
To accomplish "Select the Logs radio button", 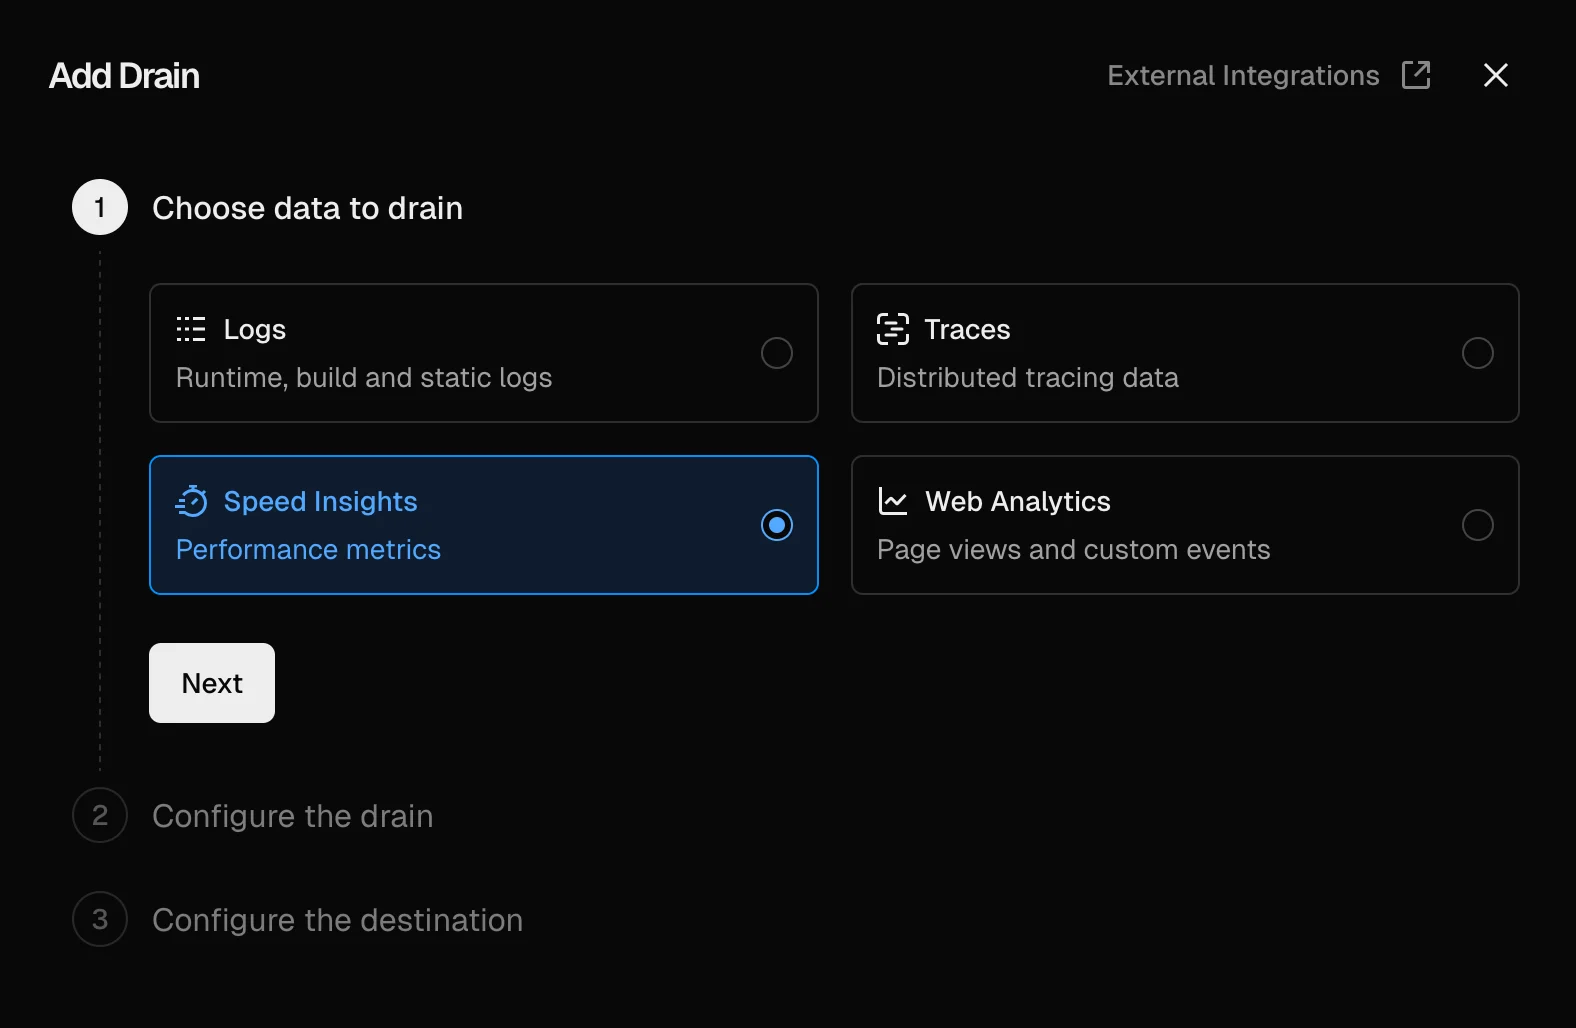I will pos(777,353).
